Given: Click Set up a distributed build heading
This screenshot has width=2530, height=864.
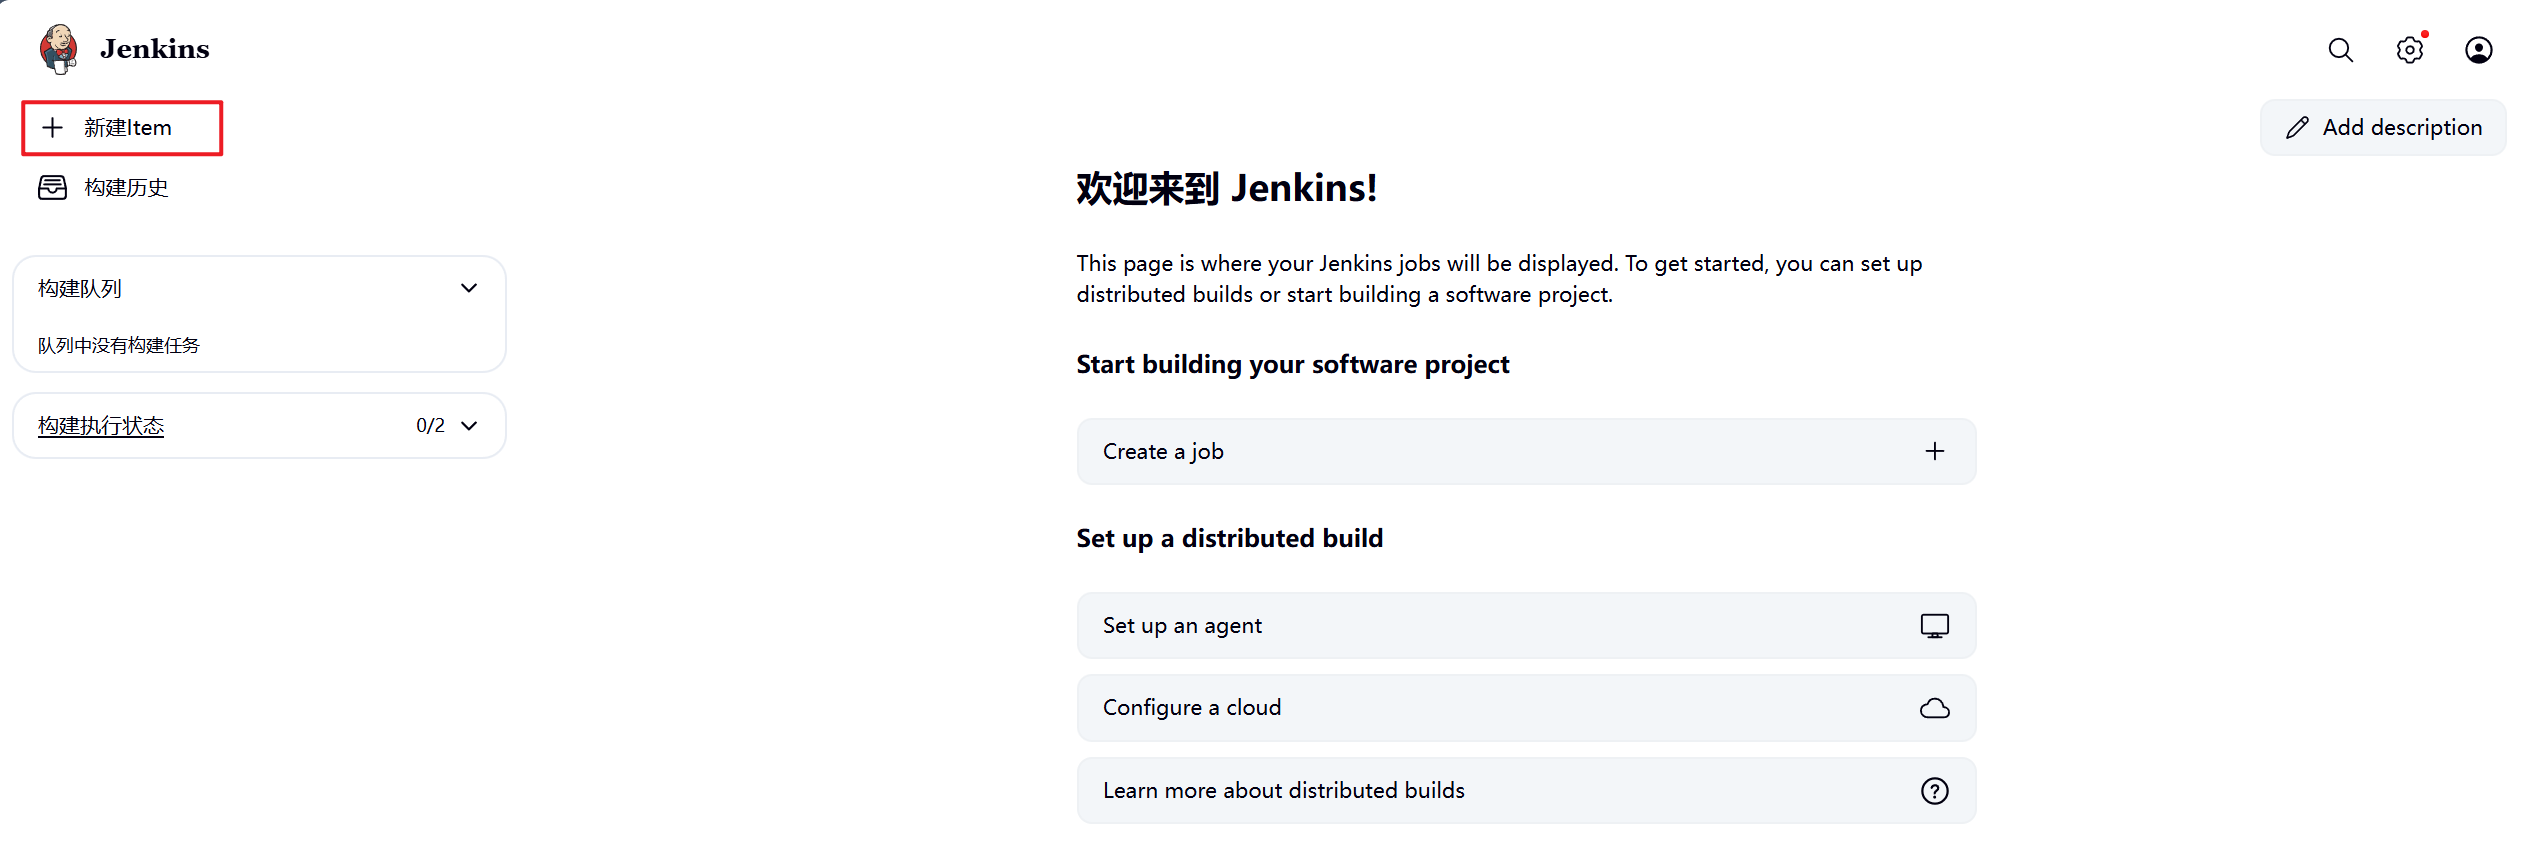Looking at the screenshot, I should 1229,538.
